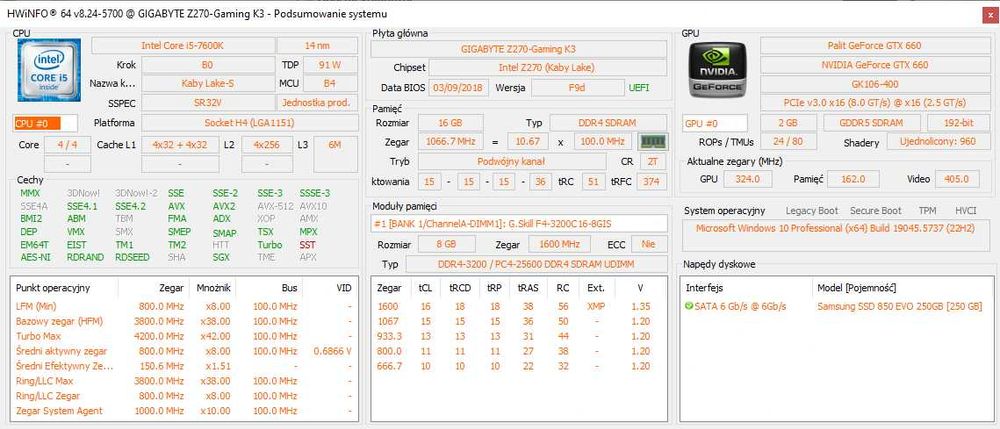Click the DDR4 SDRAM type field
1000x429 pixels.
click(608, 122)
